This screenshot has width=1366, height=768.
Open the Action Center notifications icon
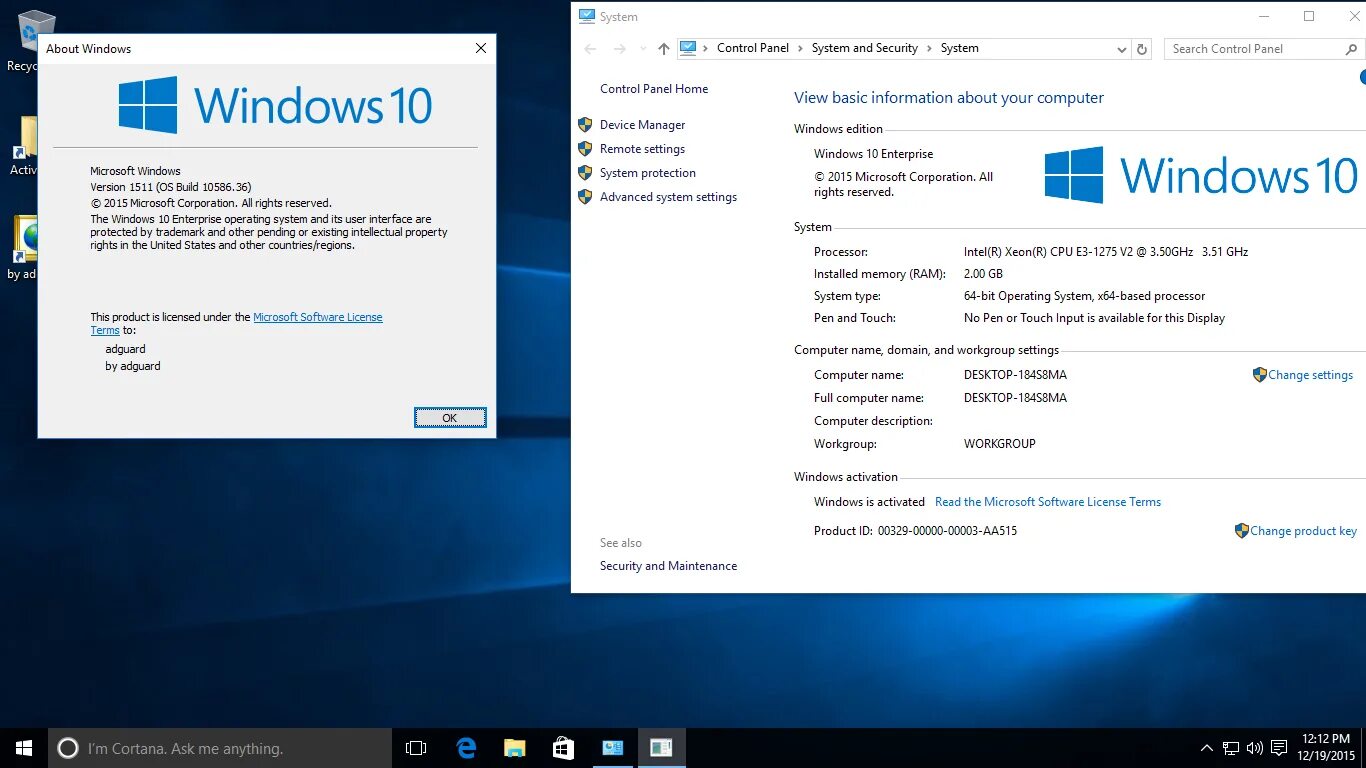click(1279, 748)
